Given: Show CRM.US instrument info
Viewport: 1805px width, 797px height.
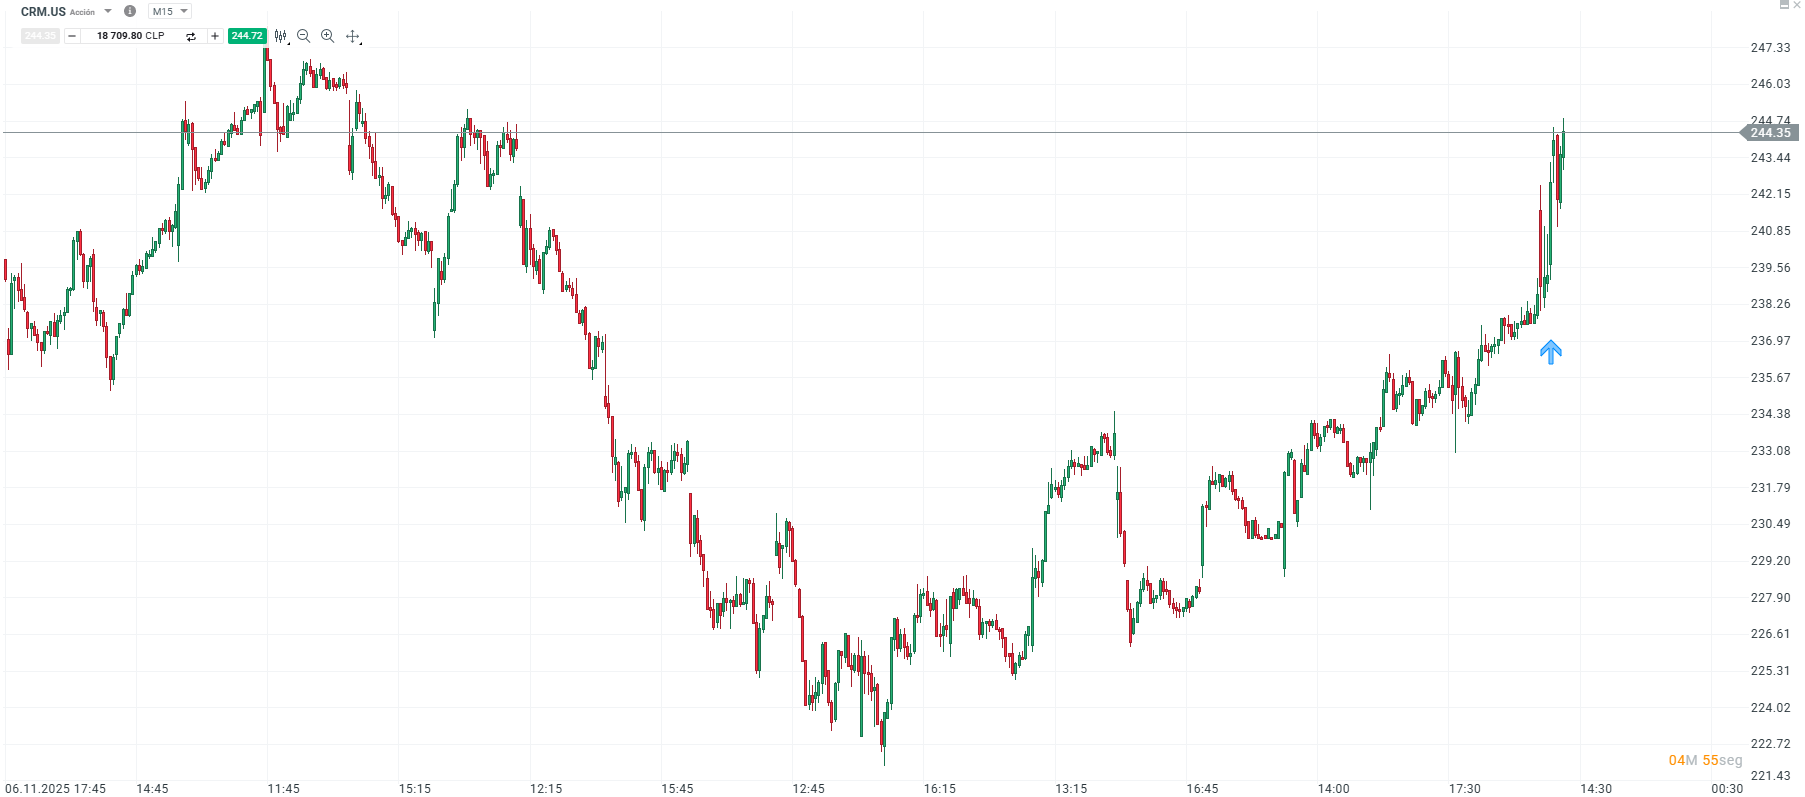Looking at the screenshot, I should click(129, 11).
